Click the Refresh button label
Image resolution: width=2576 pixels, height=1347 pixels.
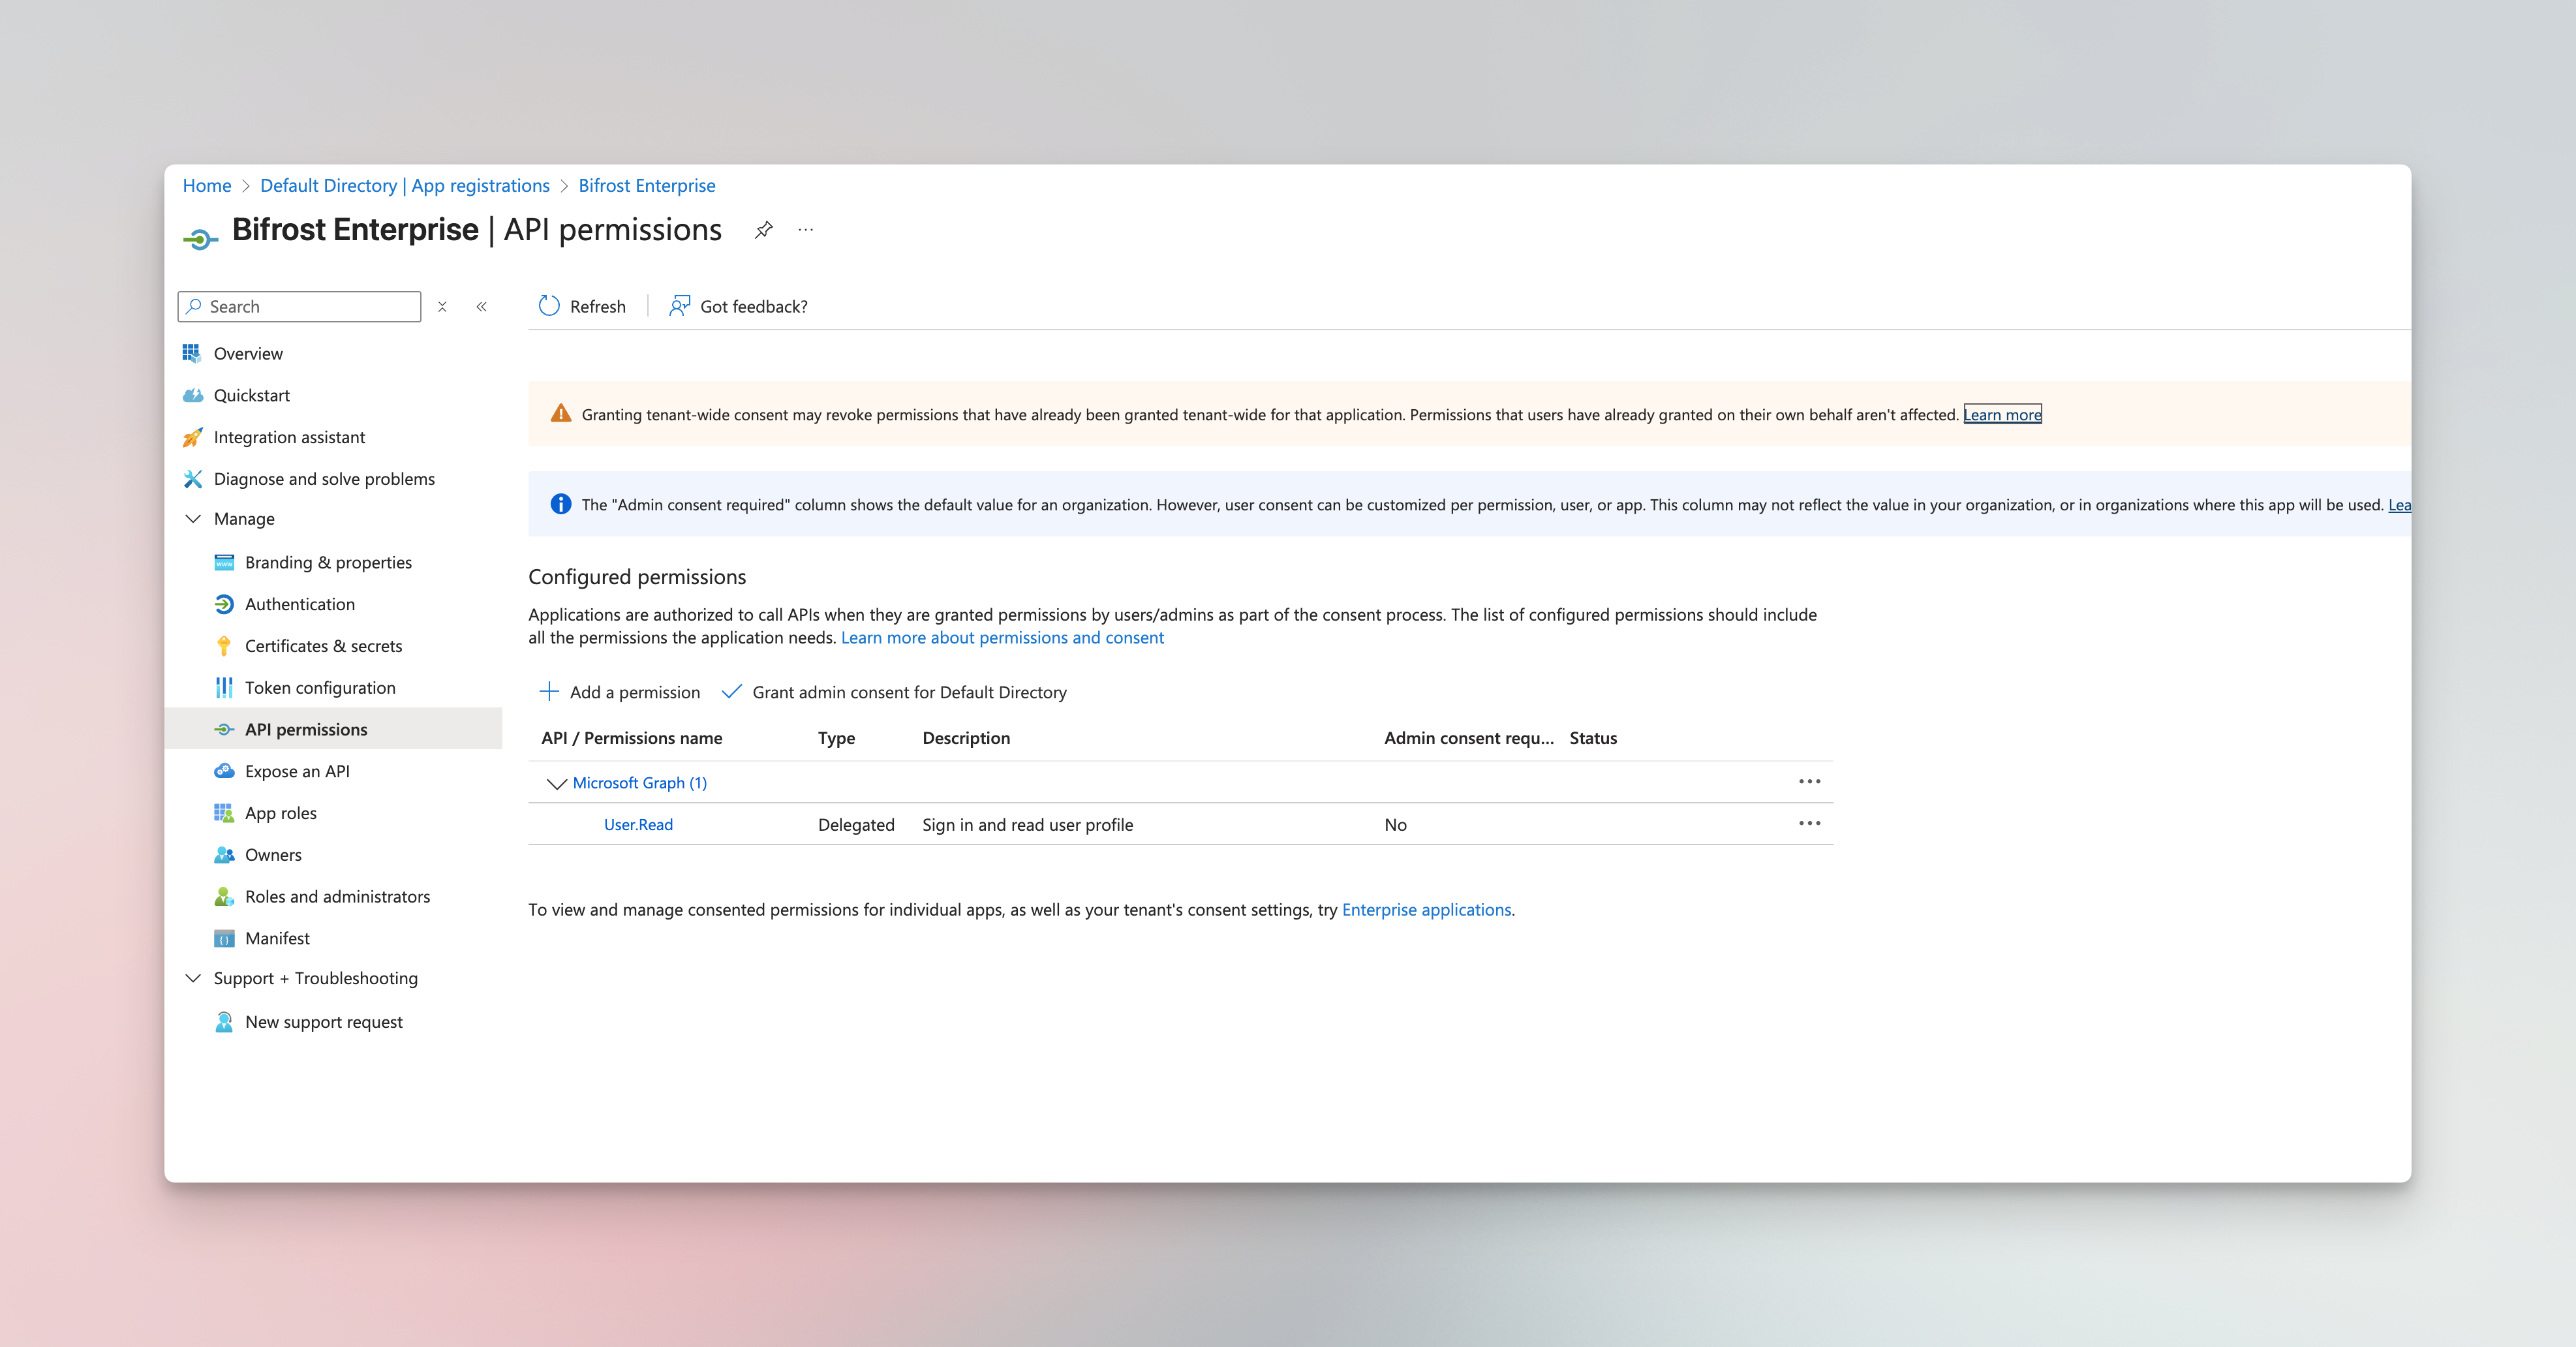(x=598, y=307)
